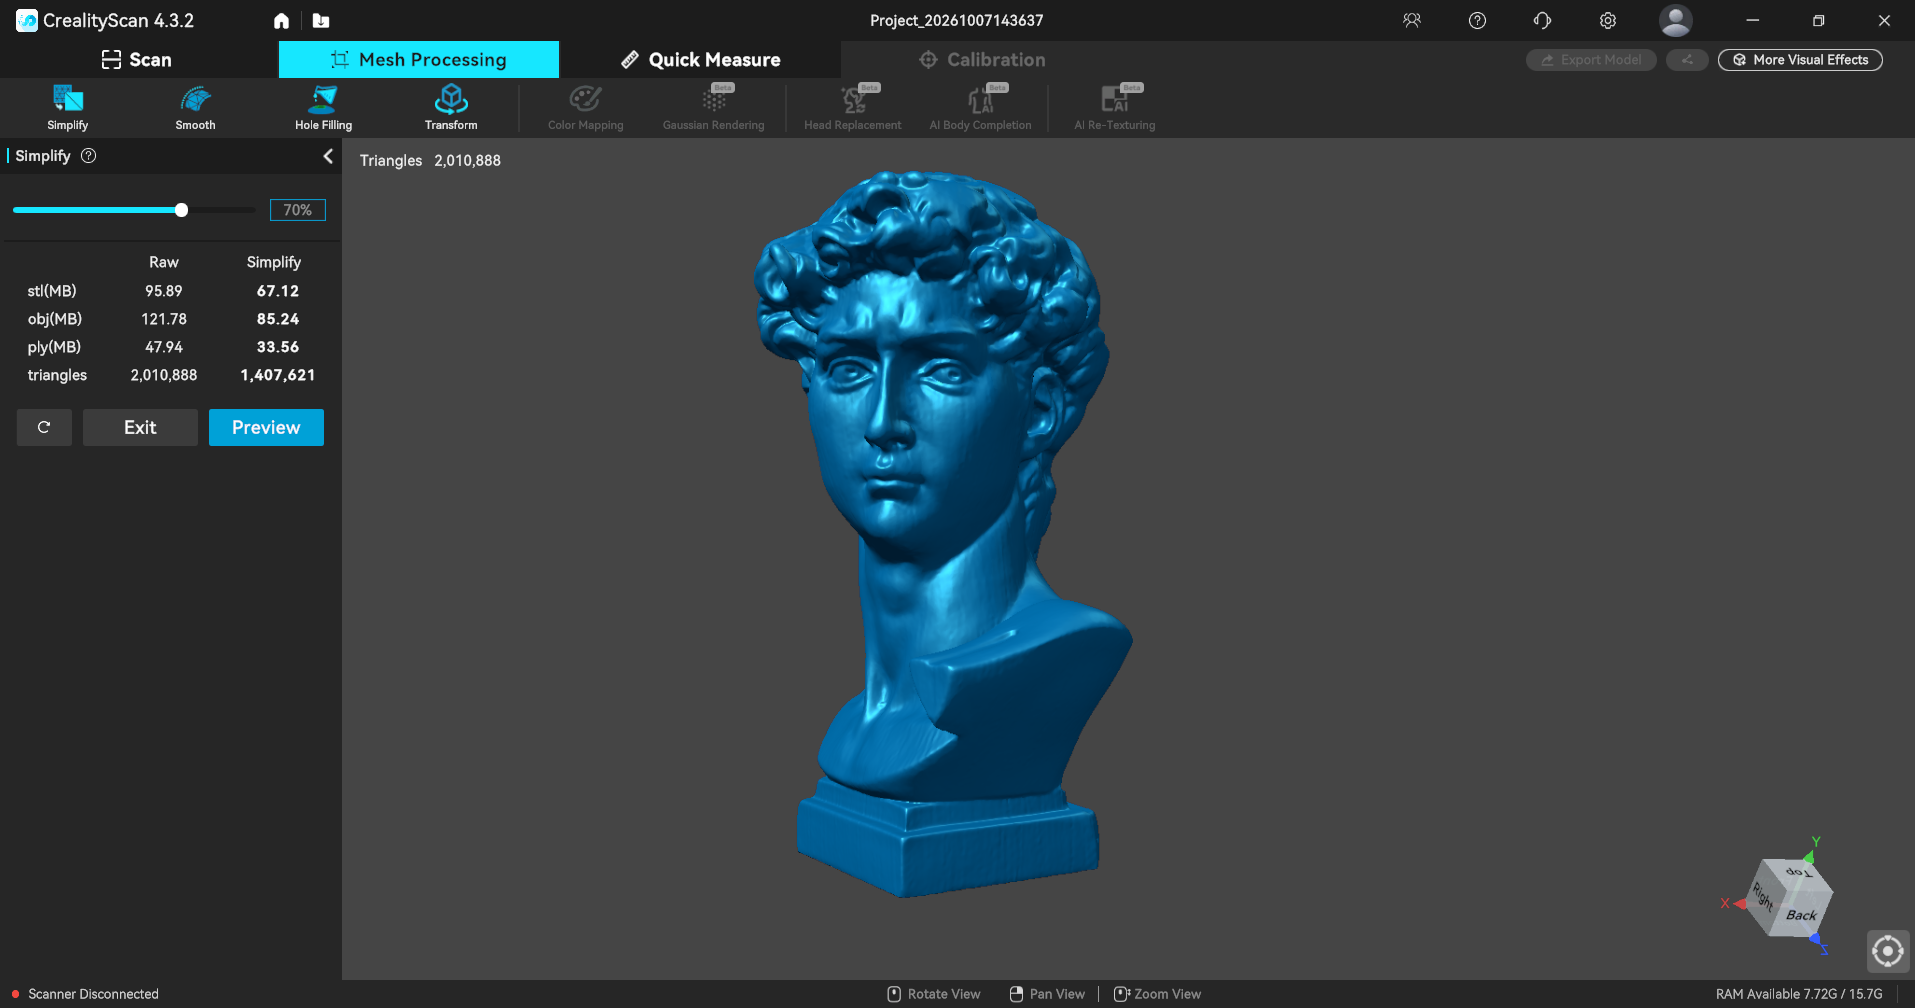Open the Transform tool
Screen dimensions: 1915x1008
pyautogui.click(x=451, y=107)
